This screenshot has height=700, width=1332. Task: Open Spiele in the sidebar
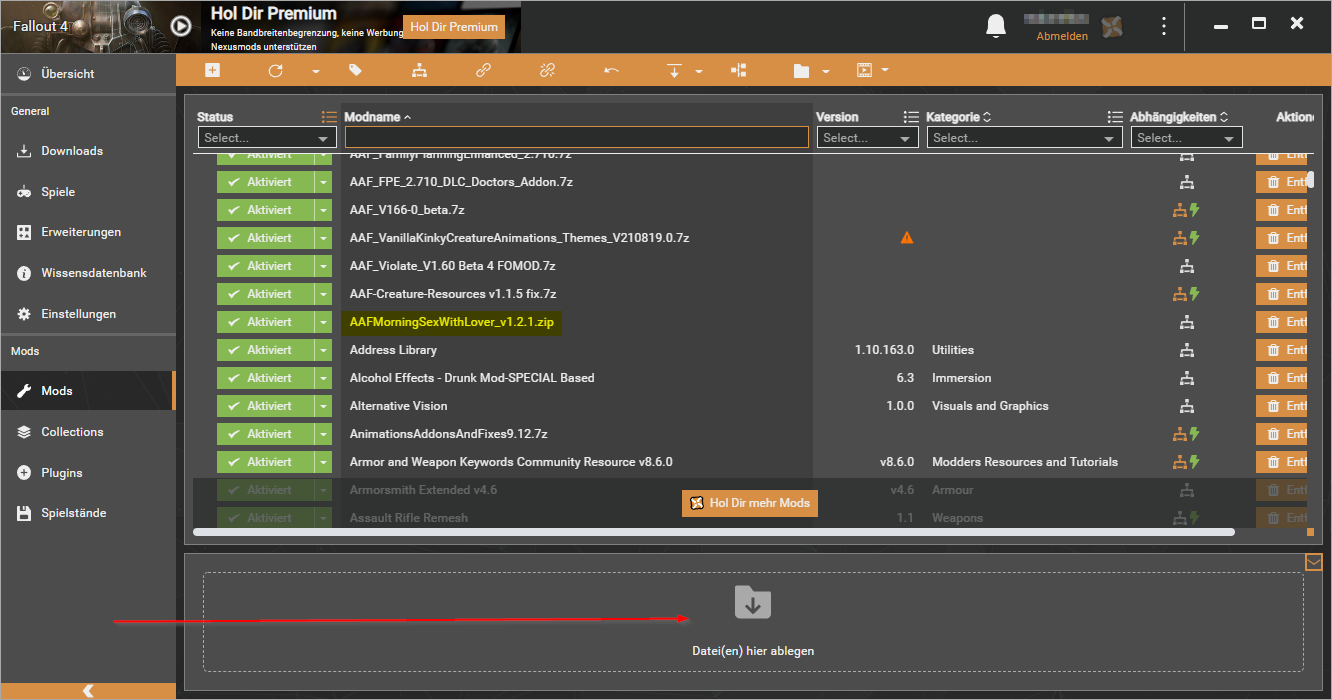tap(88, 192)
